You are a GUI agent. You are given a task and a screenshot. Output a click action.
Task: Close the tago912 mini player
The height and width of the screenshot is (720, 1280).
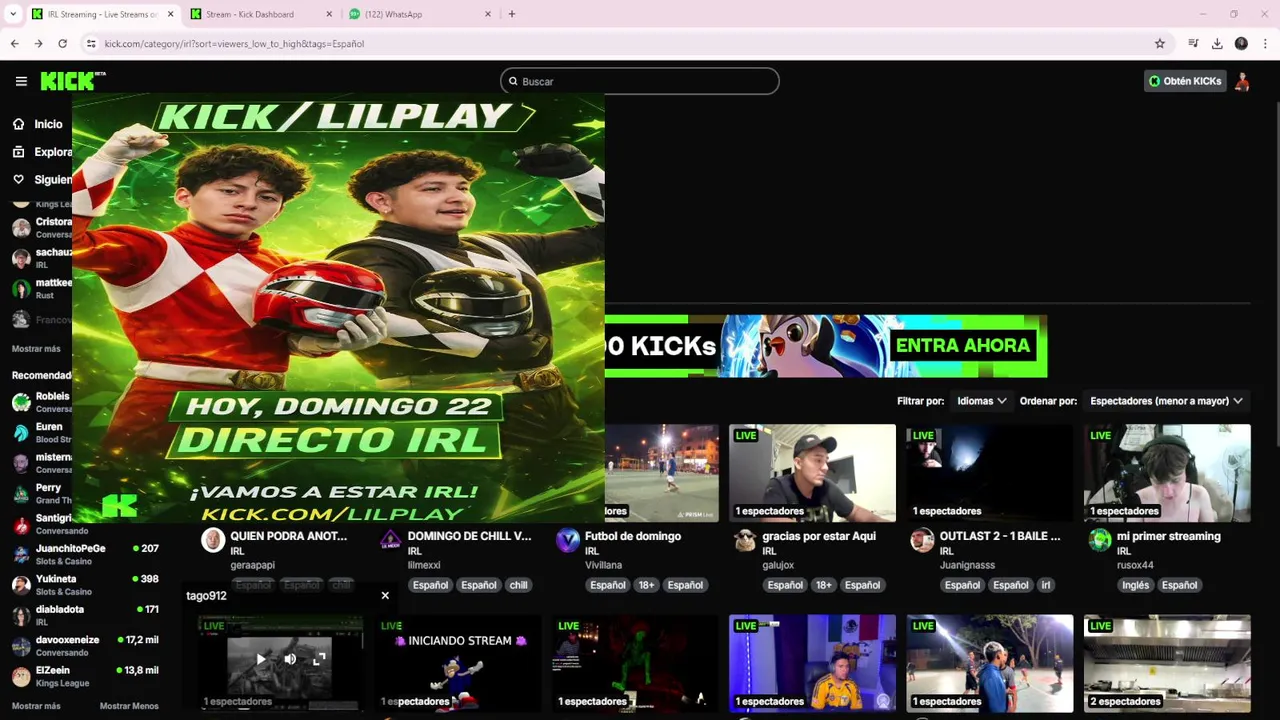coord(385,596)
